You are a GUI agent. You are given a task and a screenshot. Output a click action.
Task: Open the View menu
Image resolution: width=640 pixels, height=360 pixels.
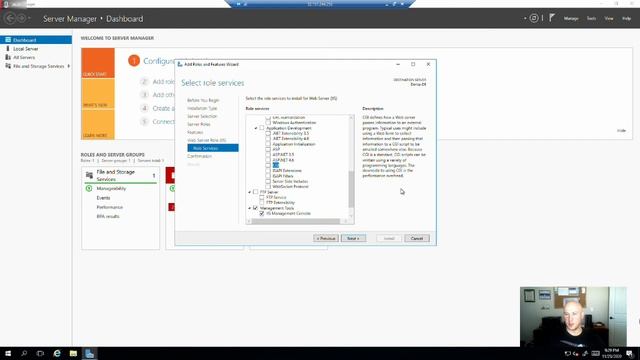609,18
